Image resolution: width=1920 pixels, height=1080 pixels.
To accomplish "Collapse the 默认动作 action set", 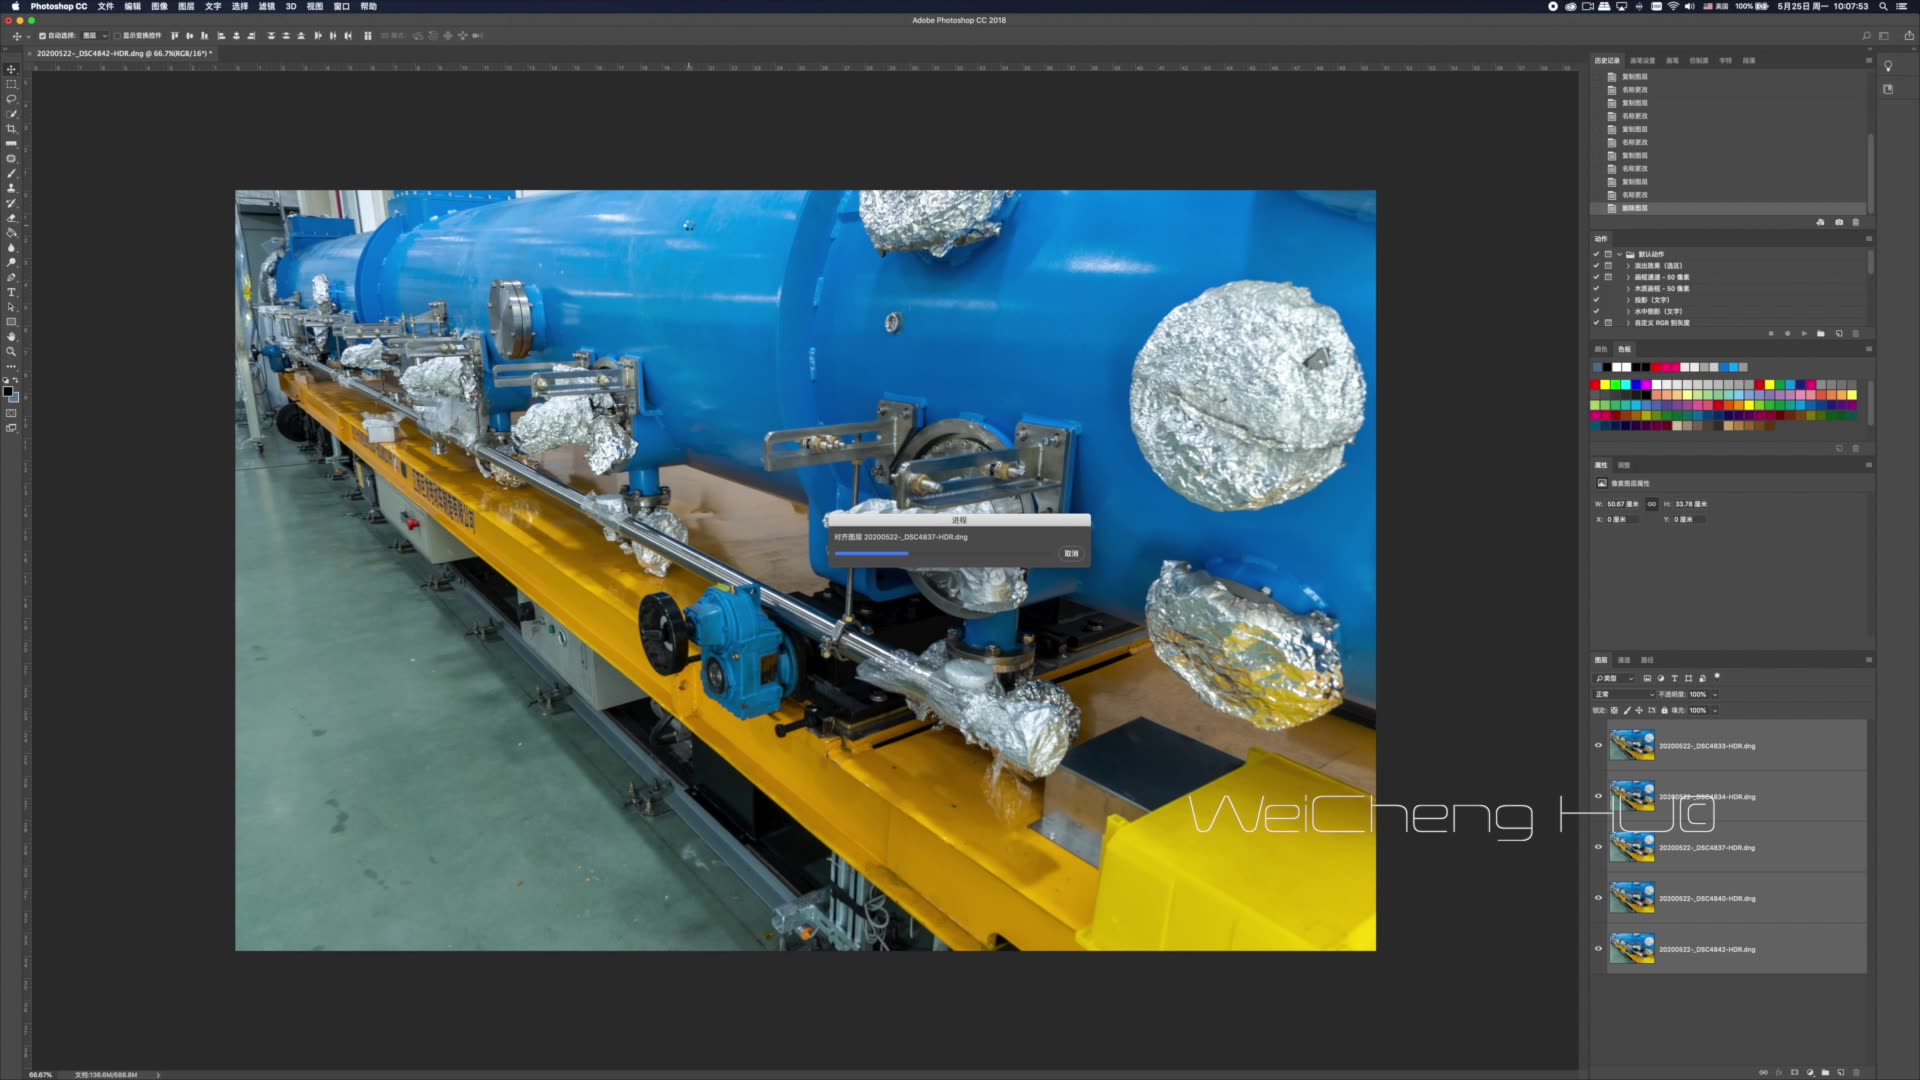I will pos(1619,254).
